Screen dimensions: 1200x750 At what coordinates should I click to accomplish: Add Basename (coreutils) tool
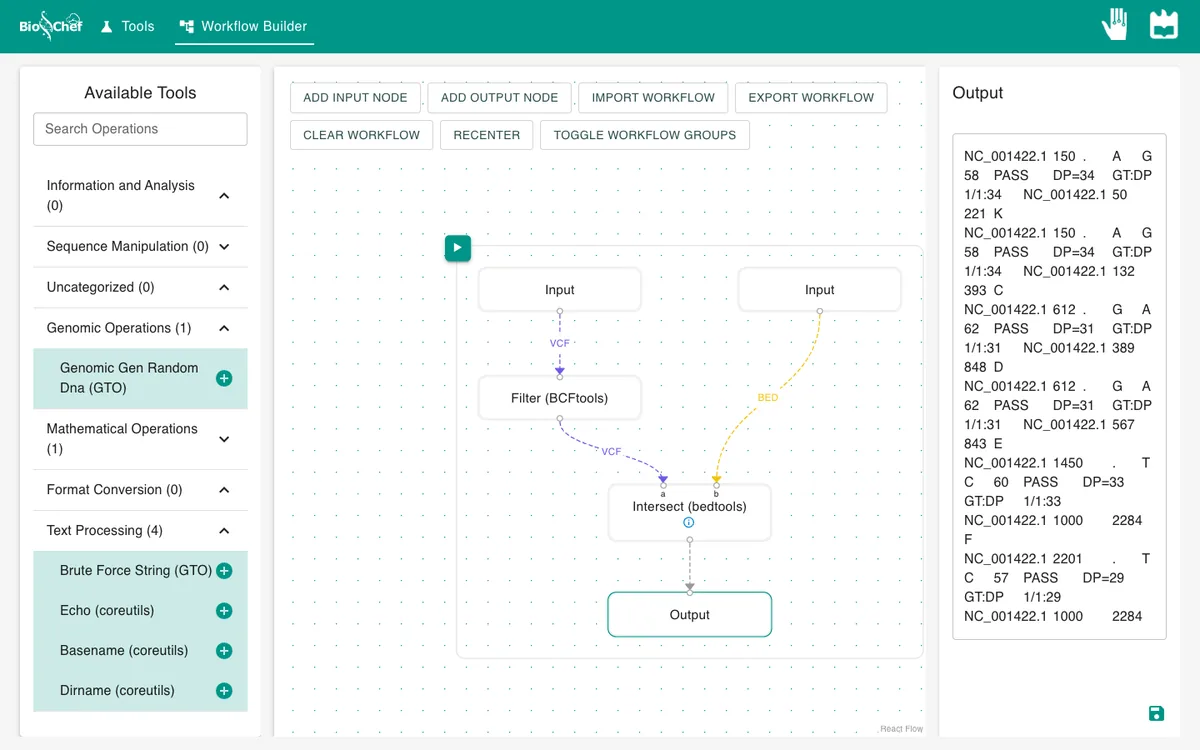[x=224, y=651]
